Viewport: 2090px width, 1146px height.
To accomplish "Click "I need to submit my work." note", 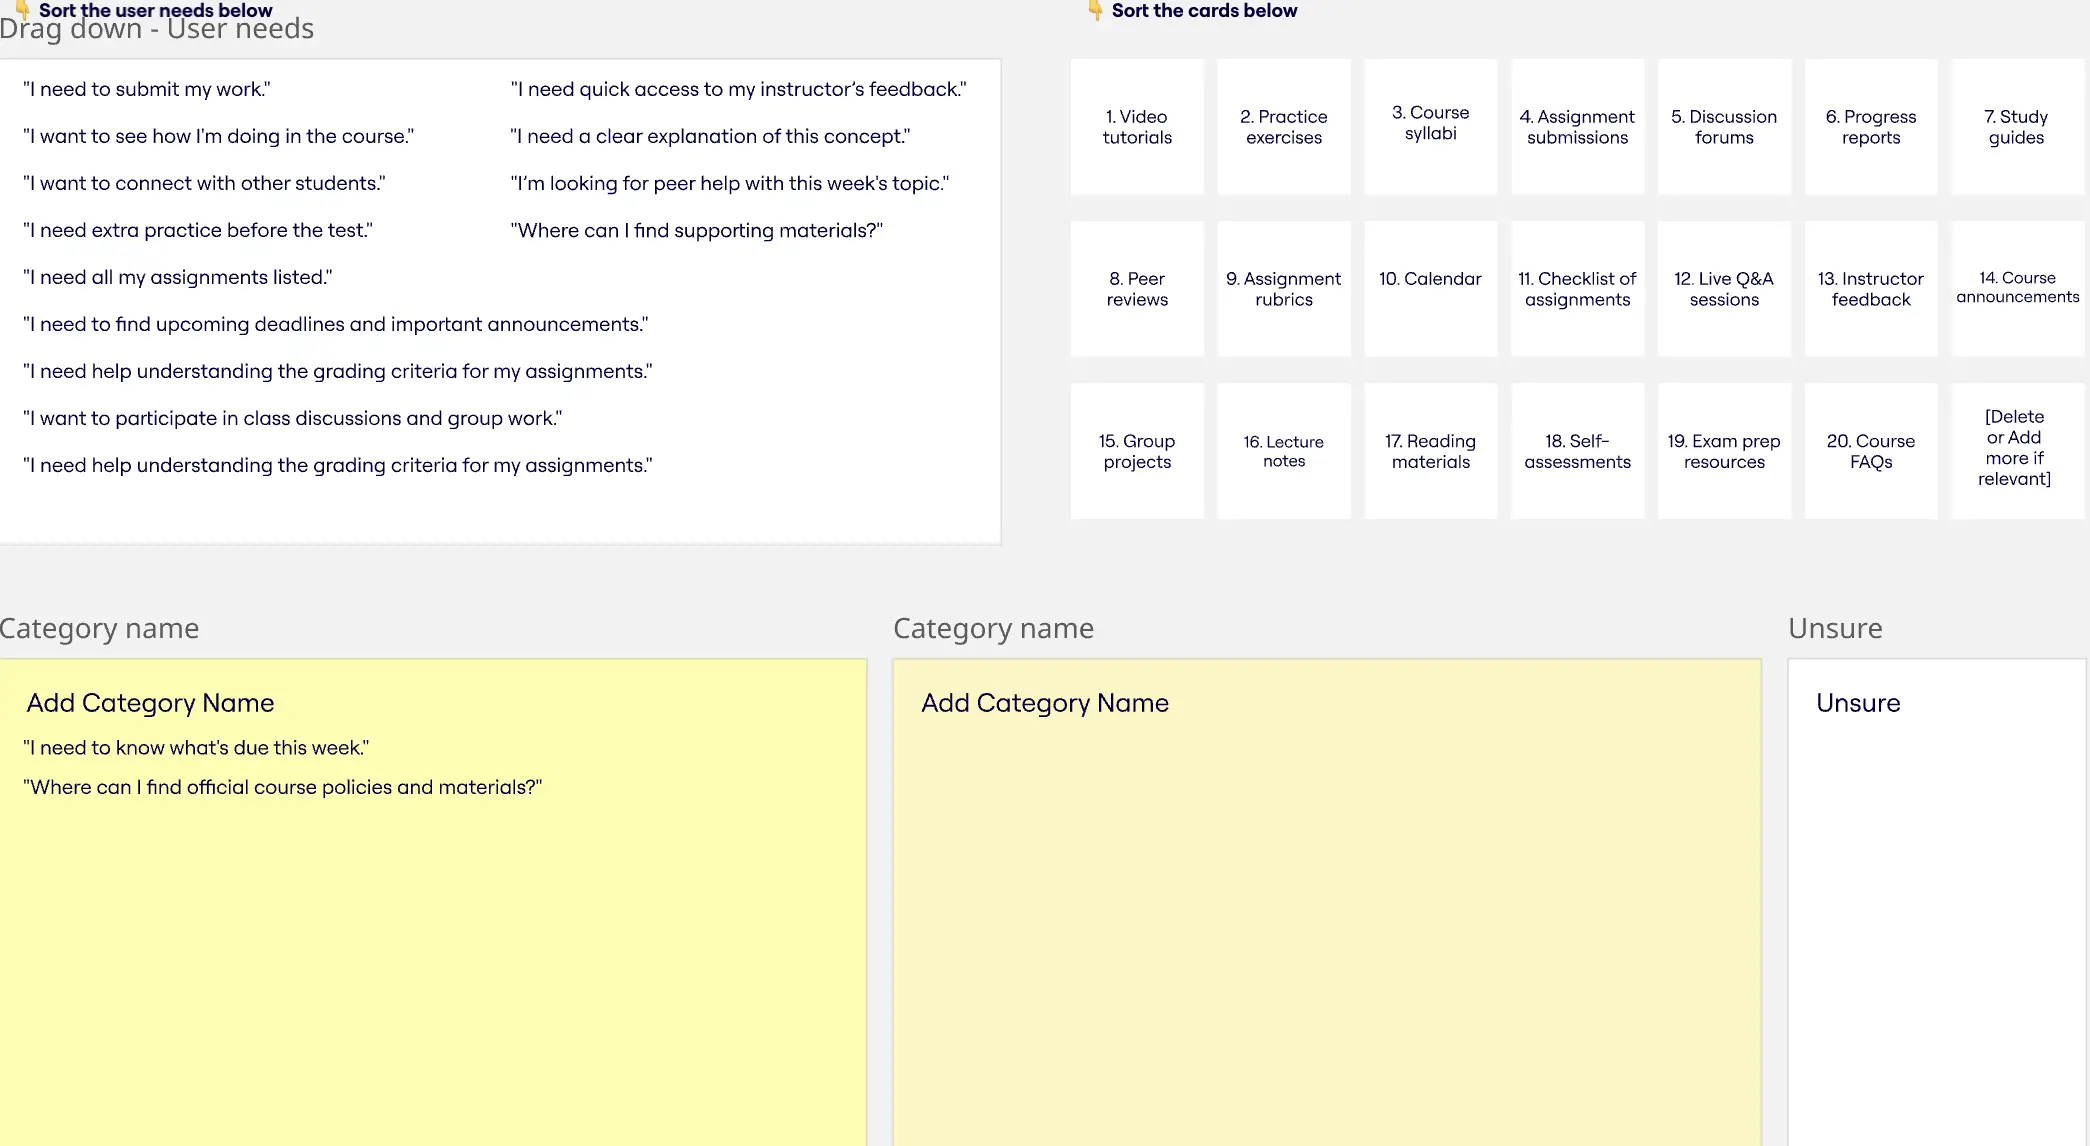I will coord(147,89).
